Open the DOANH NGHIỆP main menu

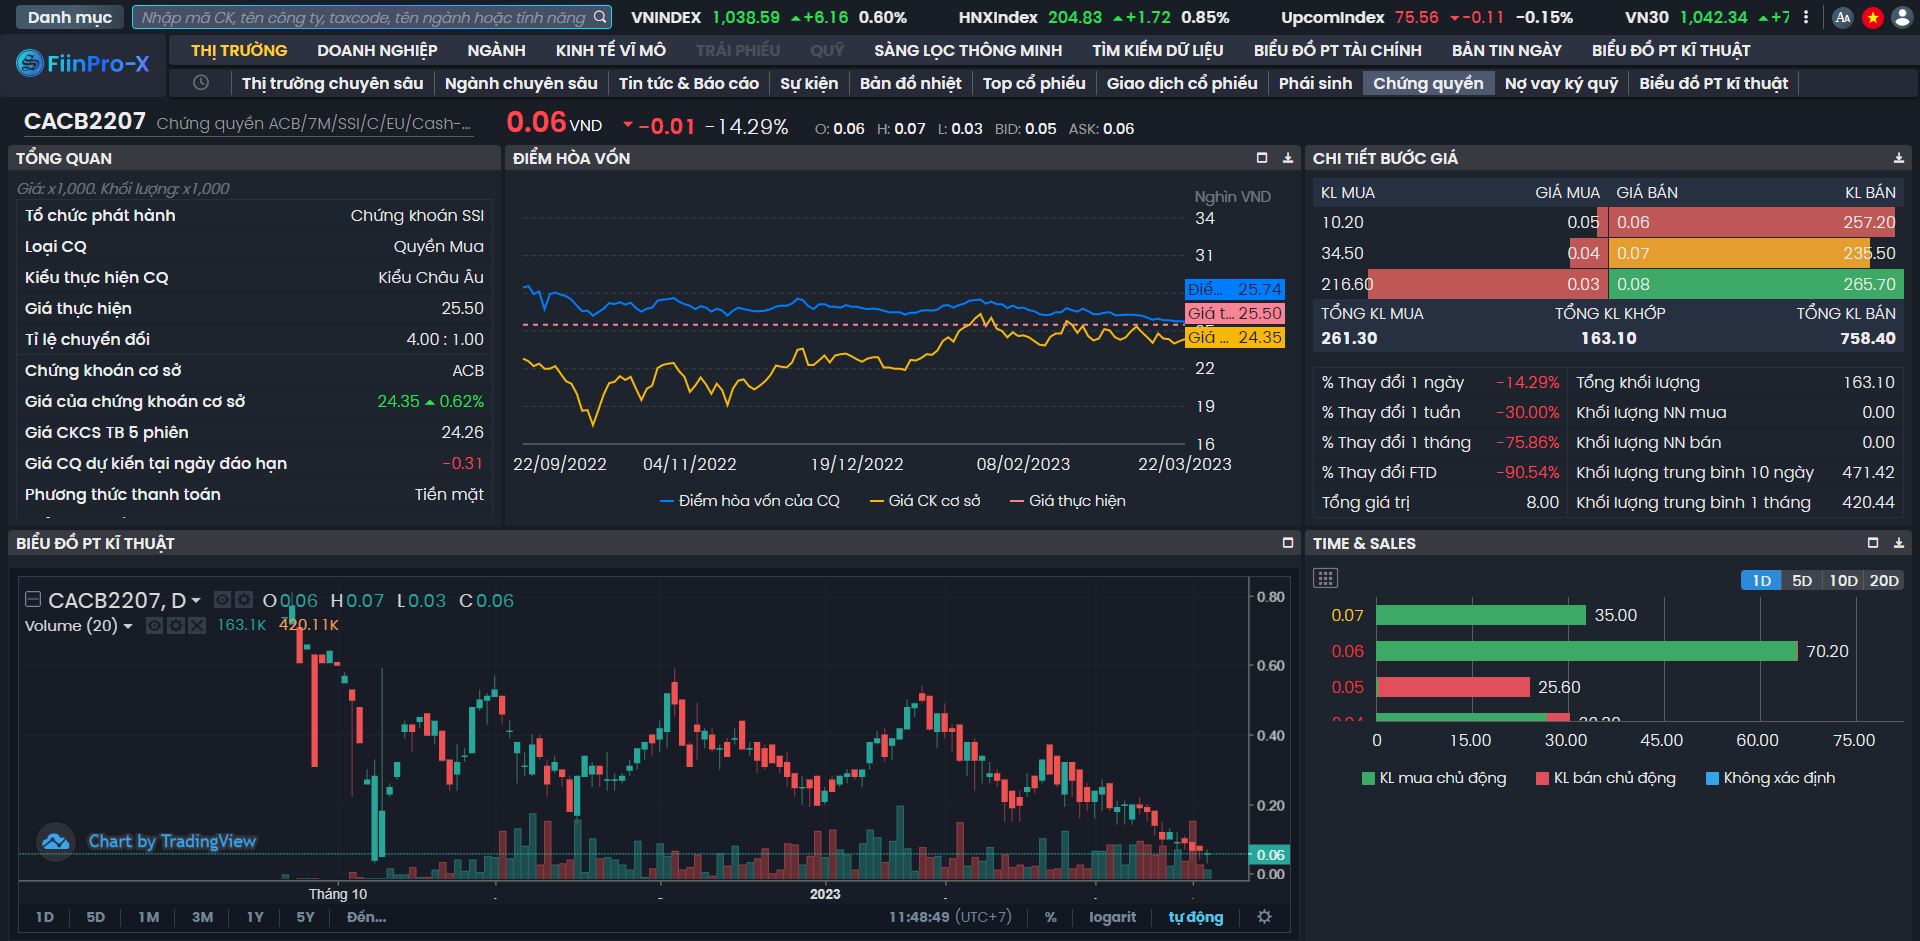tap(377, 50)
